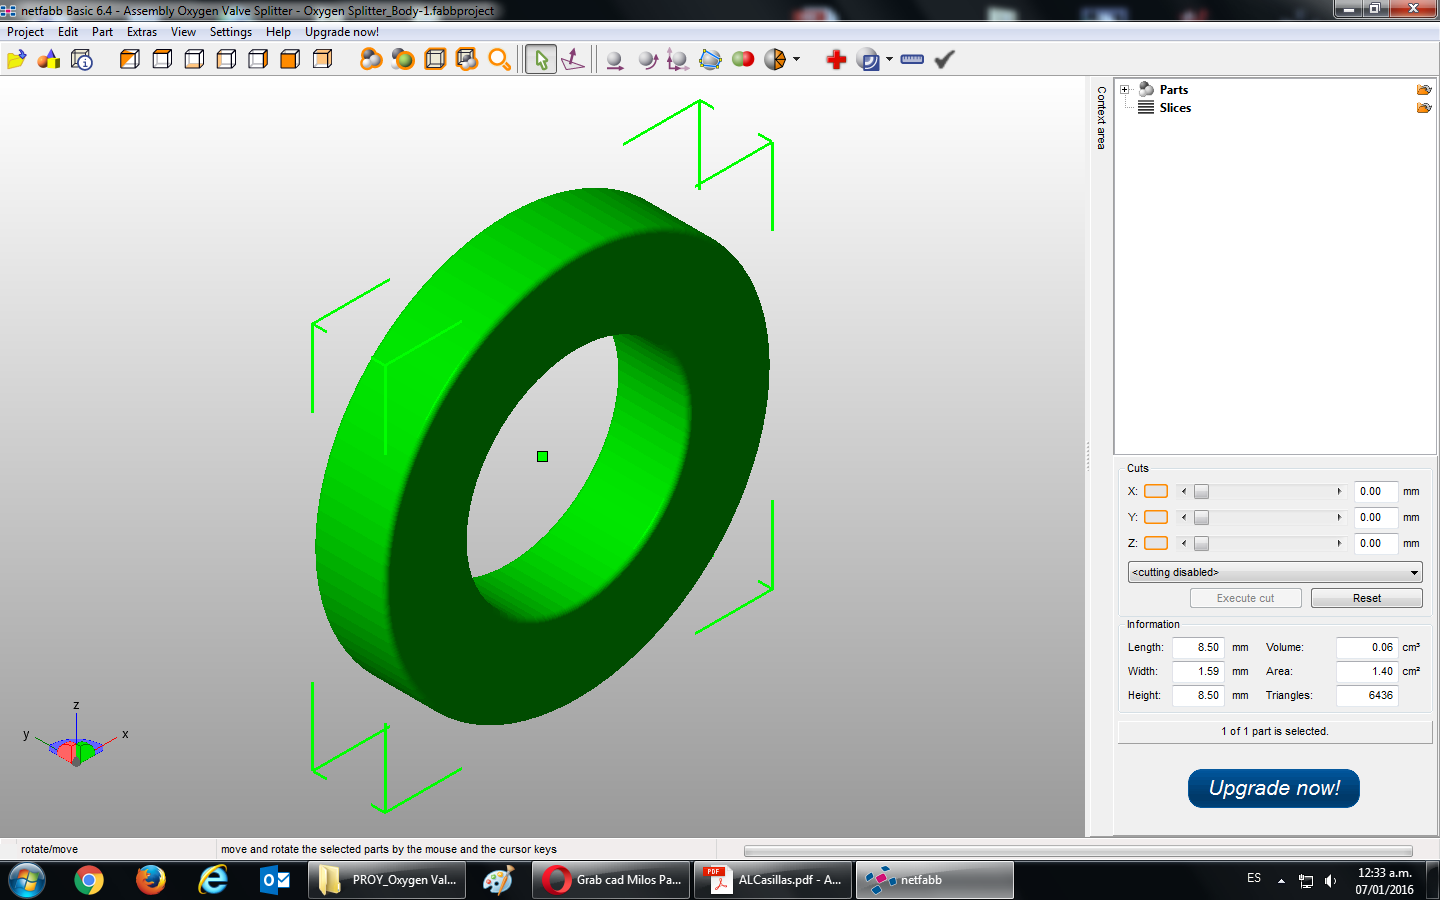Click the rotate part icon
This screenshot has width=1440, height=900.
click(647, 60)
